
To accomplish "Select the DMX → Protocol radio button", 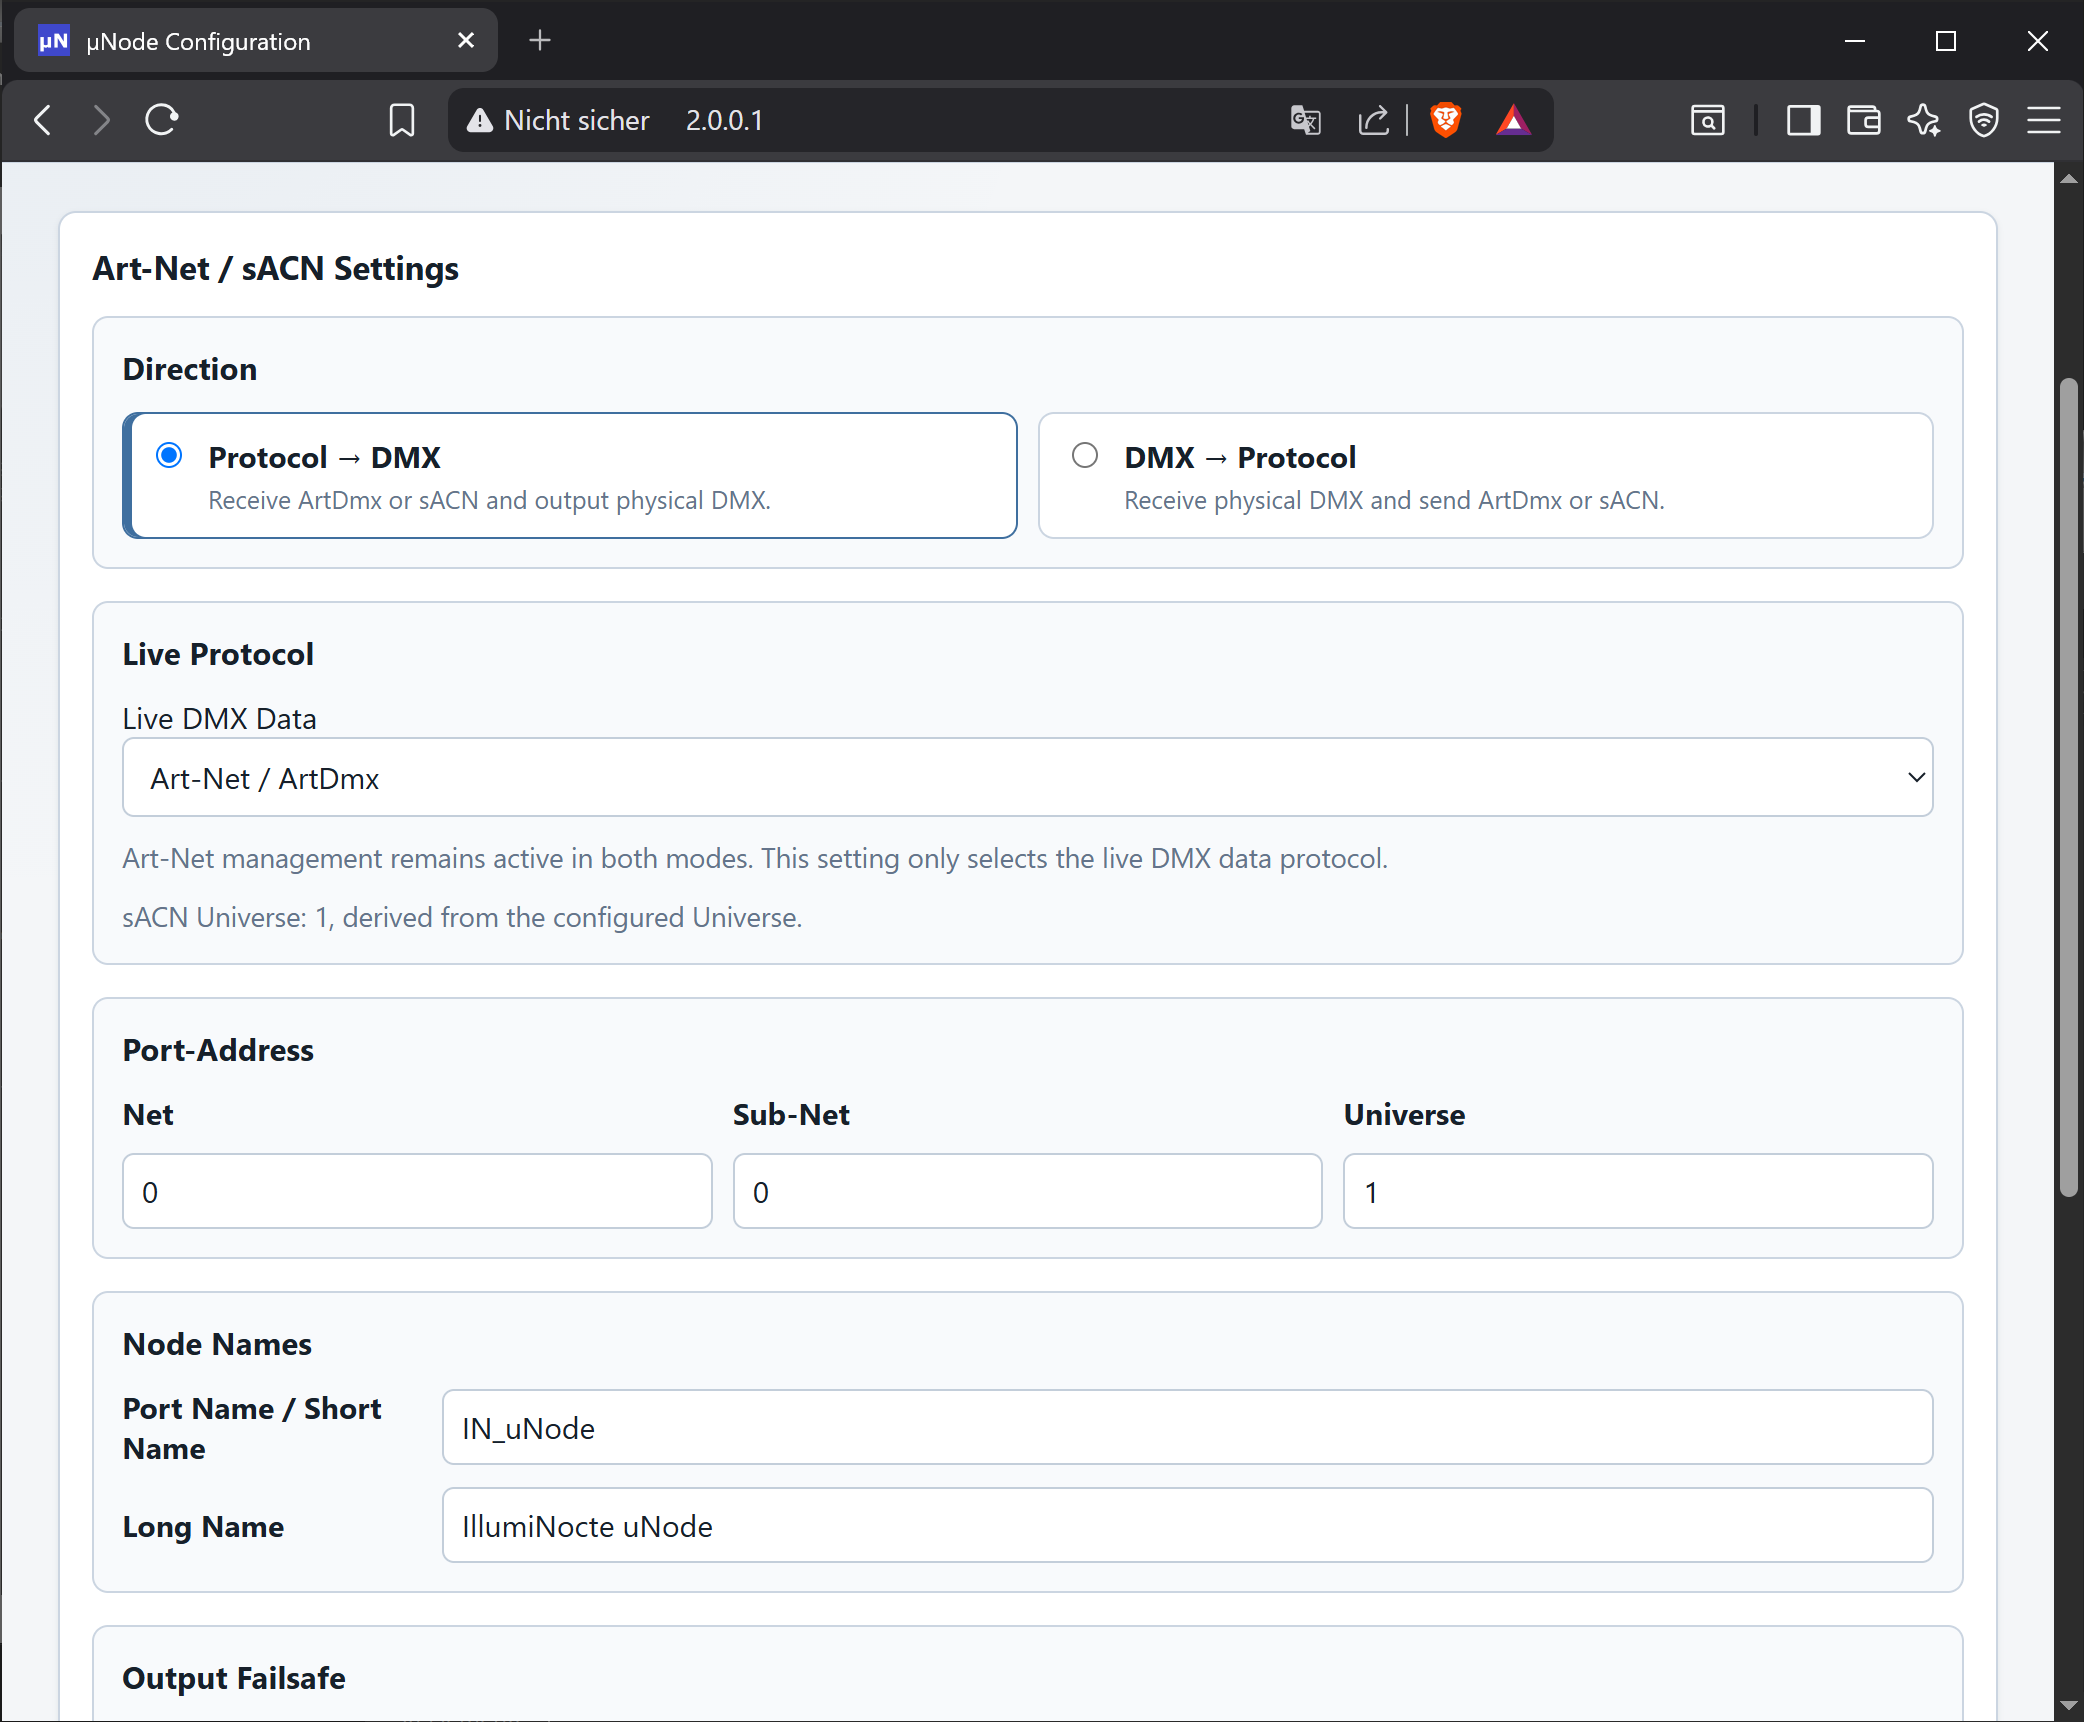I will tap(1085, 456).
